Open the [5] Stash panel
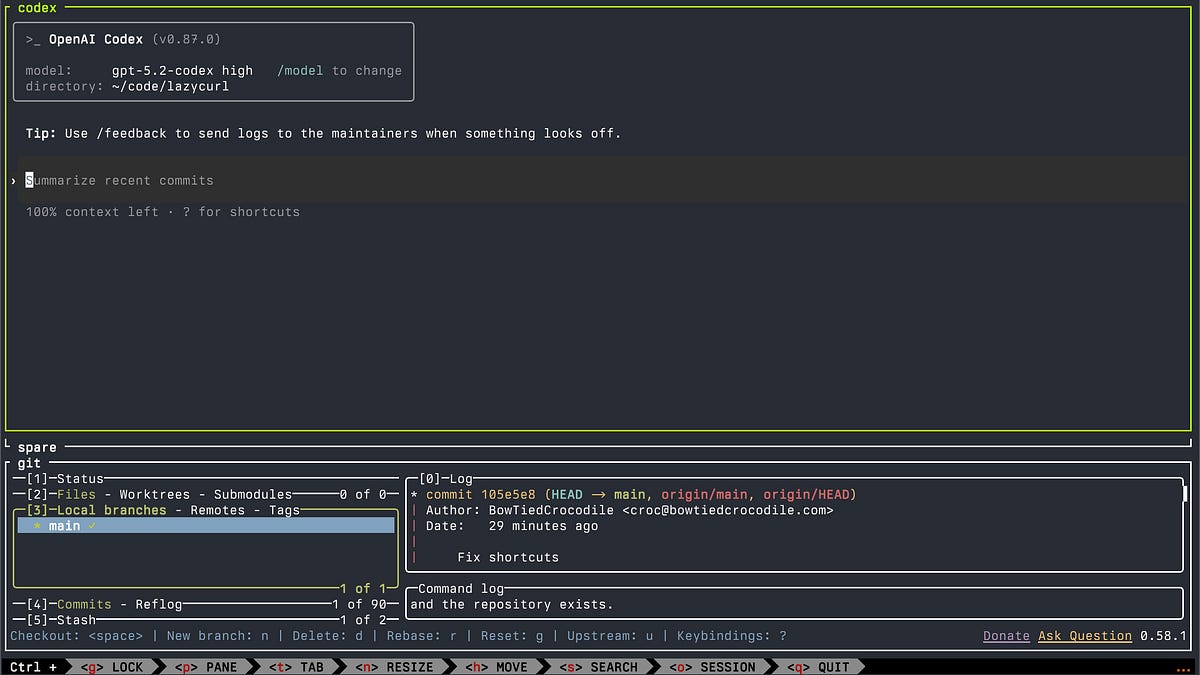 [x=61, y=620]
